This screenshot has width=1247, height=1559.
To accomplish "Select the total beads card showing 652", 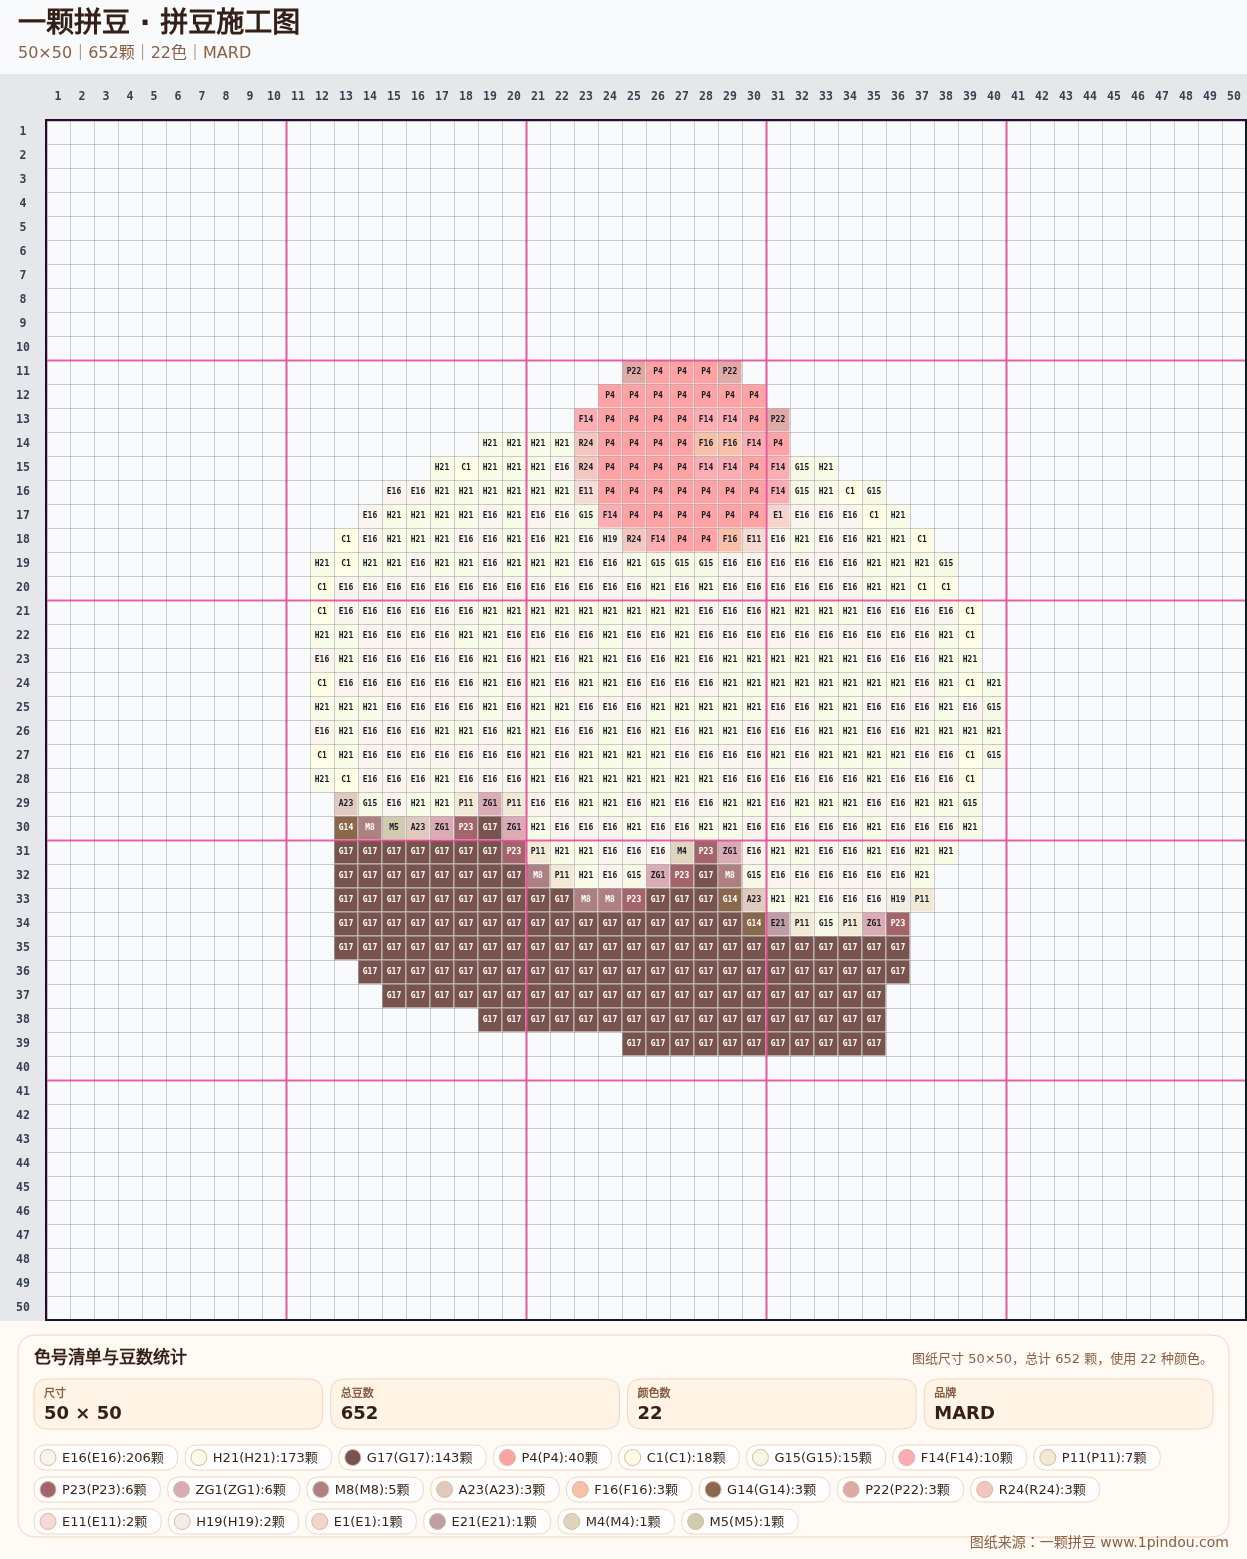I will (x=475, y=1404).
